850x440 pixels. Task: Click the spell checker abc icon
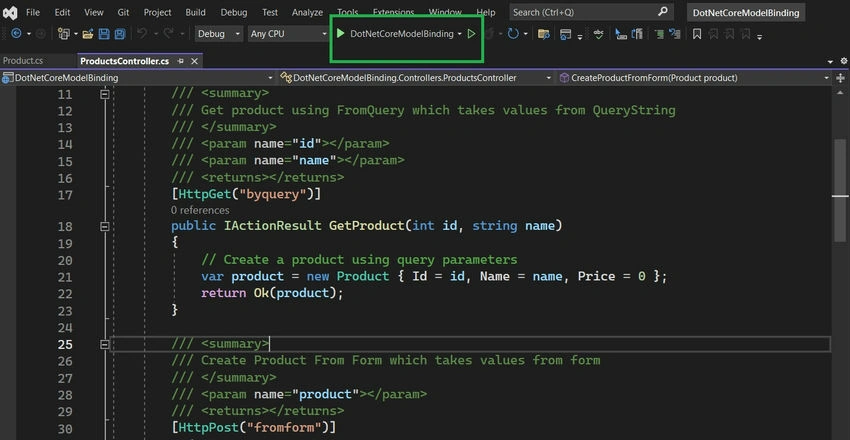tap(598, 34)
